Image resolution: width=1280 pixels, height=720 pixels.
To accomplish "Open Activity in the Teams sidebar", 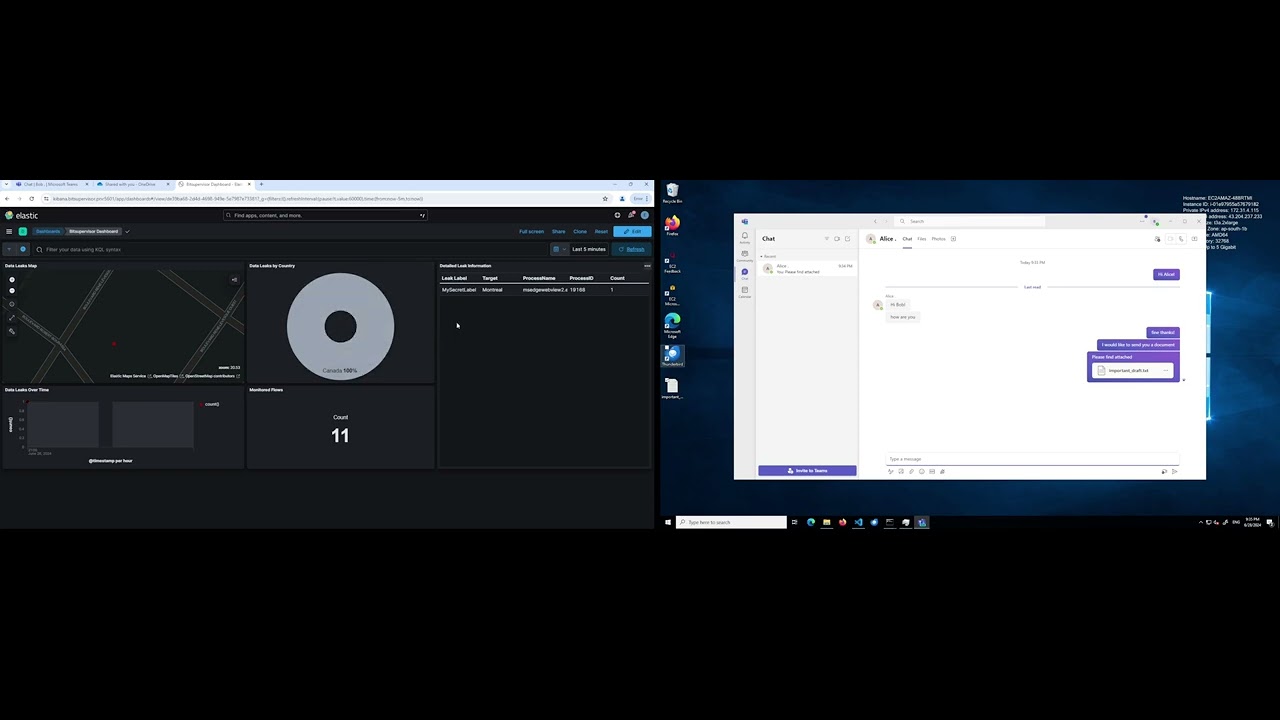I will pyautogui.click(x=744, y=238).
